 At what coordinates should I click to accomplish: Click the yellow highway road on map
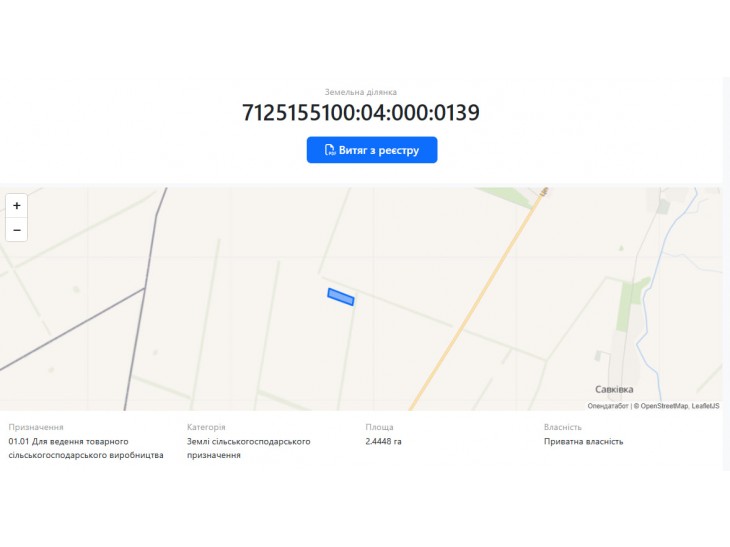[475, 303]
